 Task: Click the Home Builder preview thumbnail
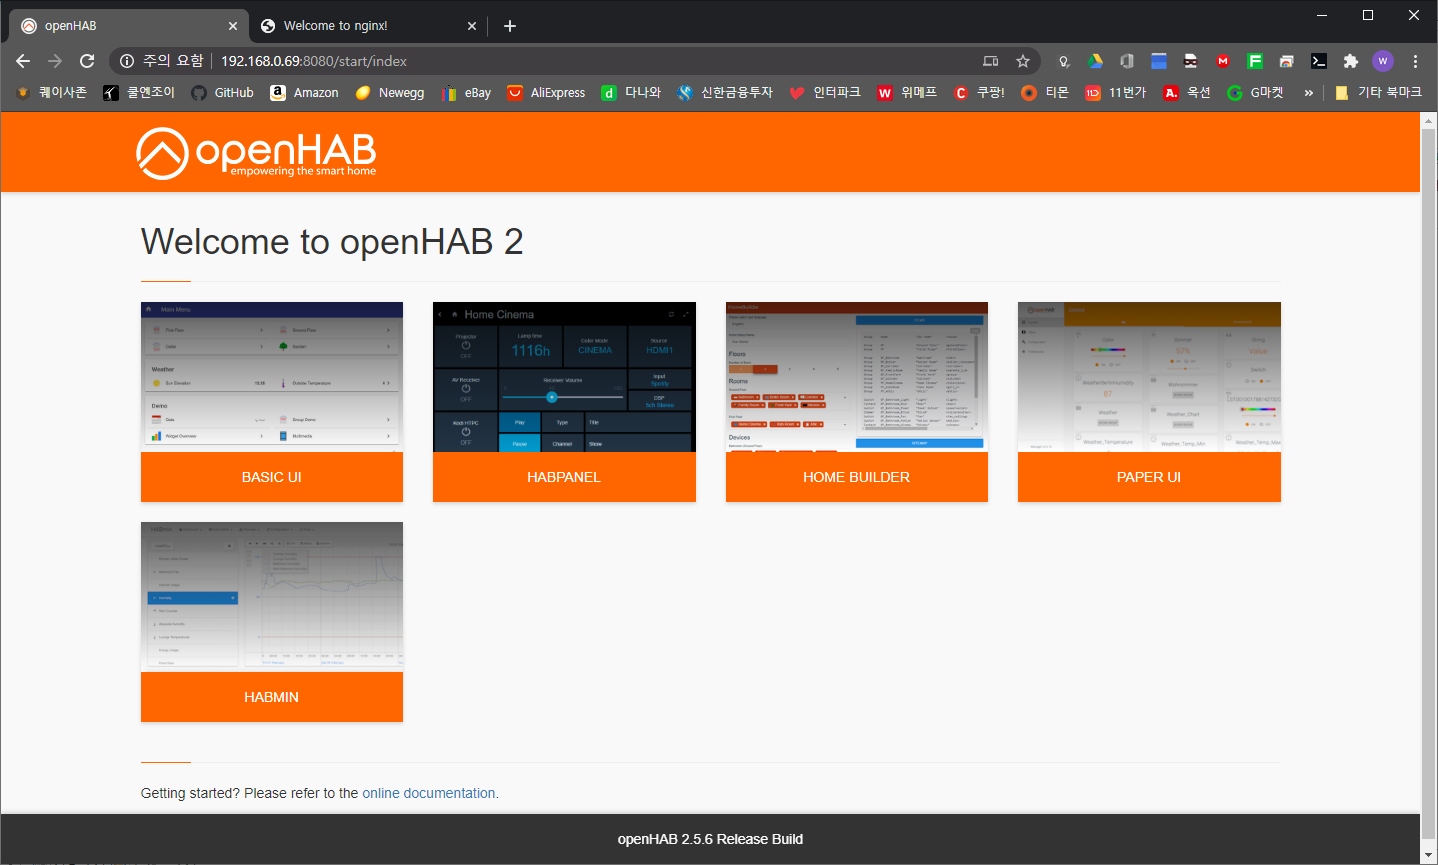tap(857, 377)
